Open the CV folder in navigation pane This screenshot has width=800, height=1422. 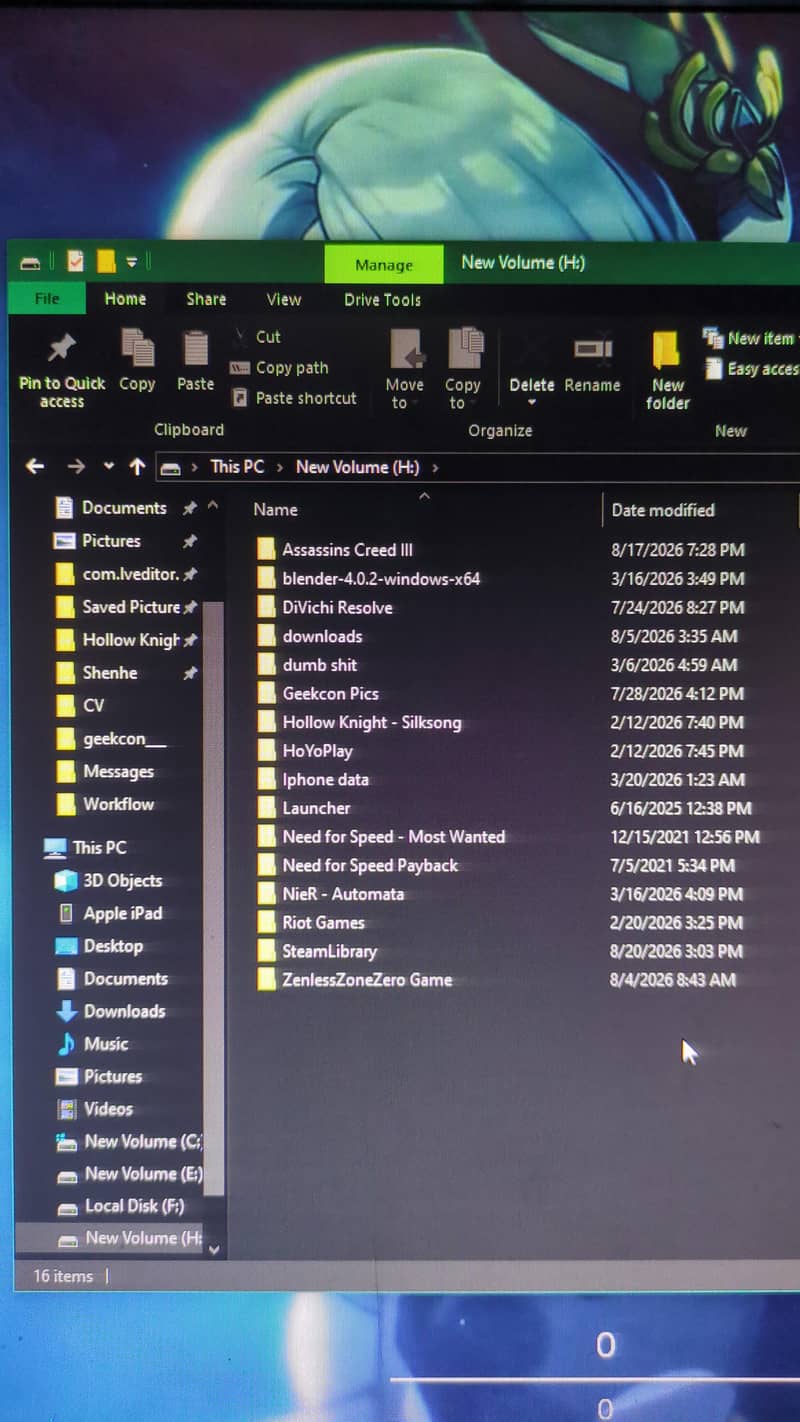tap(93, 706)
